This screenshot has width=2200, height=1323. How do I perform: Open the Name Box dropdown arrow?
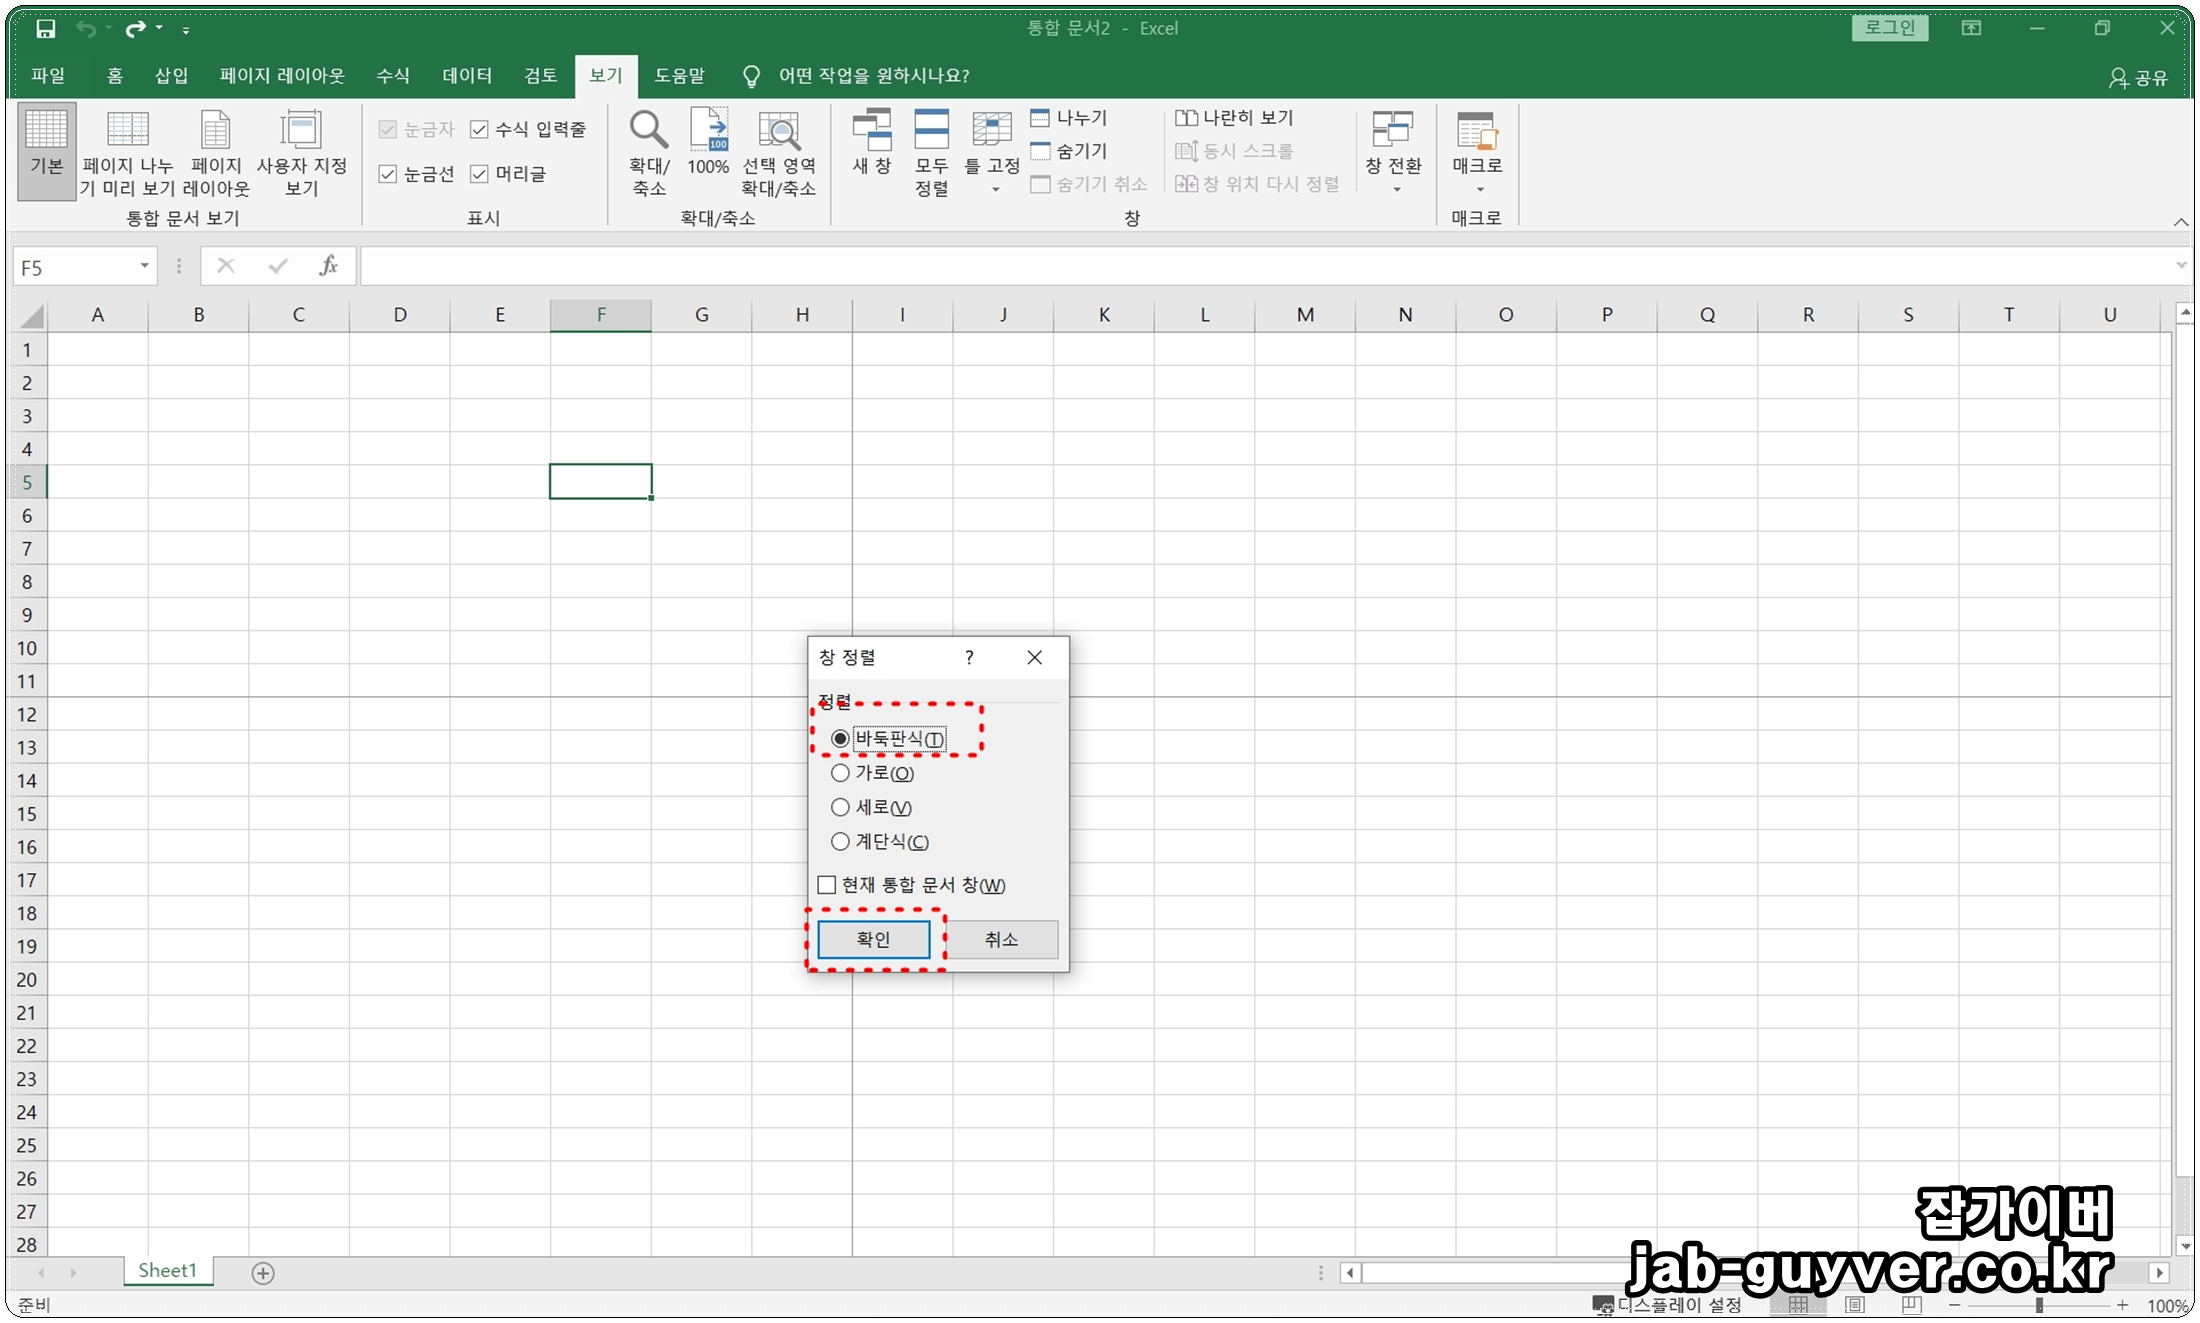point(145,266)
